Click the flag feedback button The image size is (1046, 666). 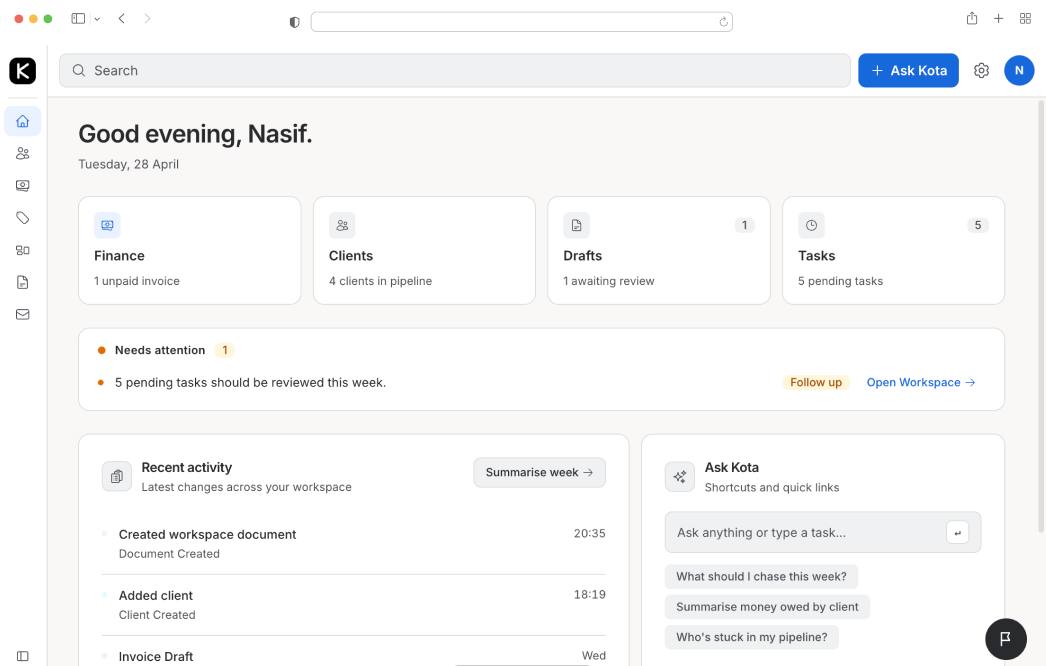(x=1006, y=638)
